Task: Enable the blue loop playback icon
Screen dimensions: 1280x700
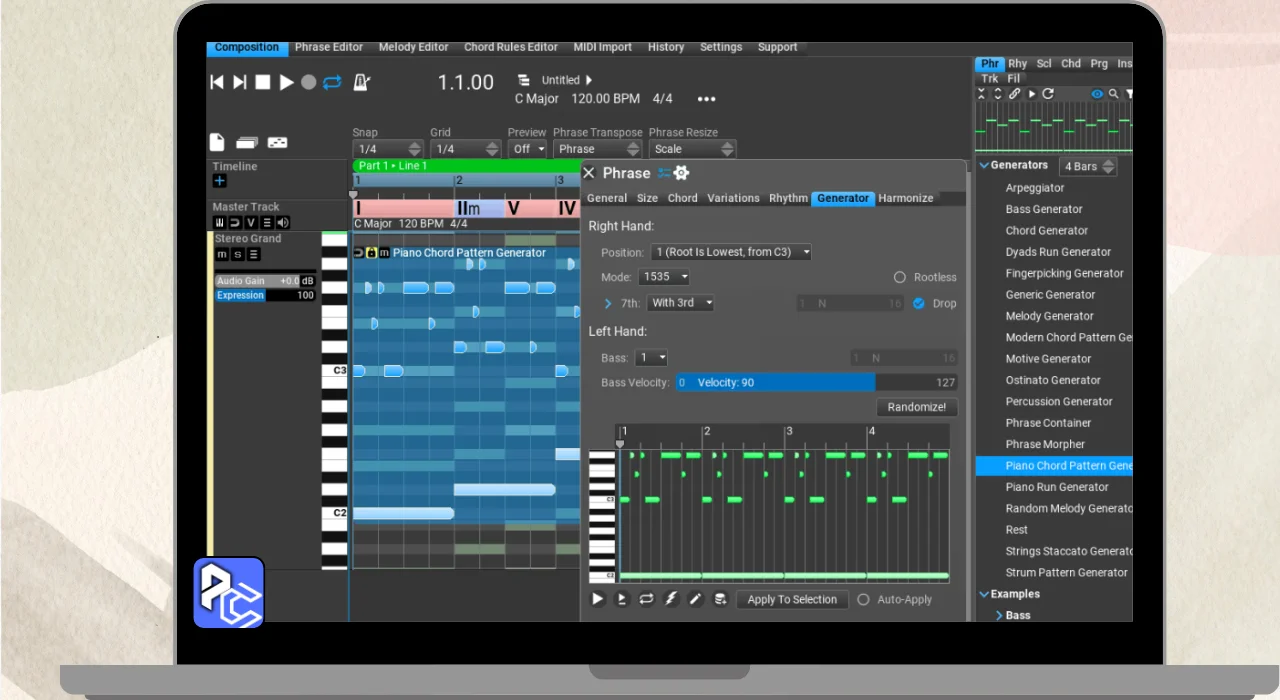Action: (x=332, y=82)
